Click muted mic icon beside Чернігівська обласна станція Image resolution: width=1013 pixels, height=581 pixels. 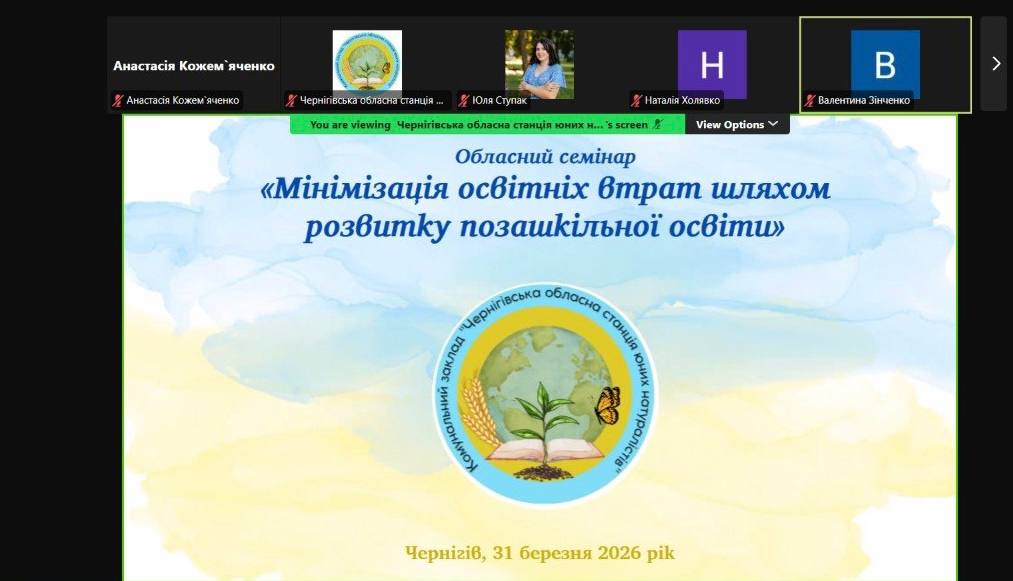(x=292, y=100)
